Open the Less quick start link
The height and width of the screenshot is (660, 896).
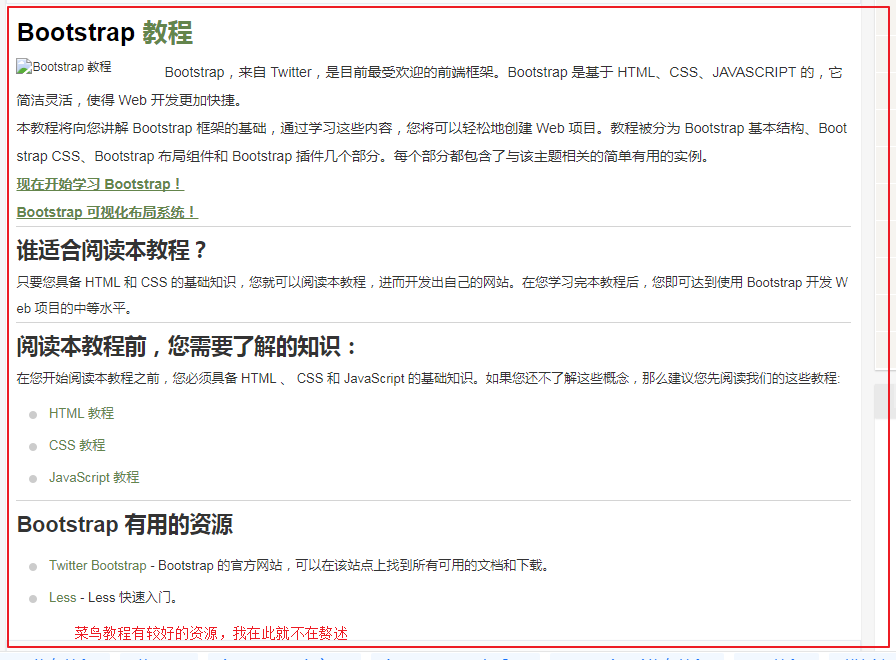[62, 597]
